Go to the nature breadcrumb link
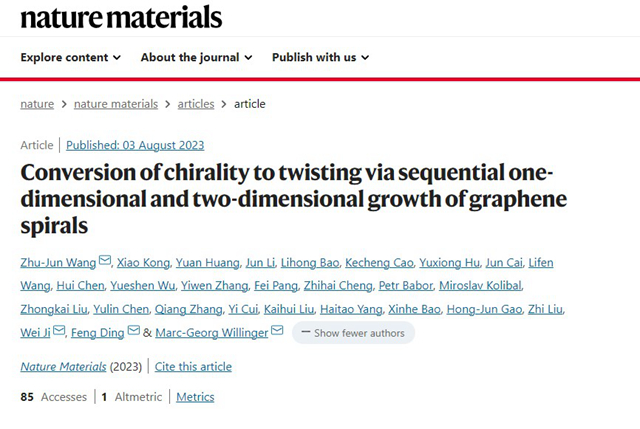Viewport: 640px width, 429px height. coord(37,104)
